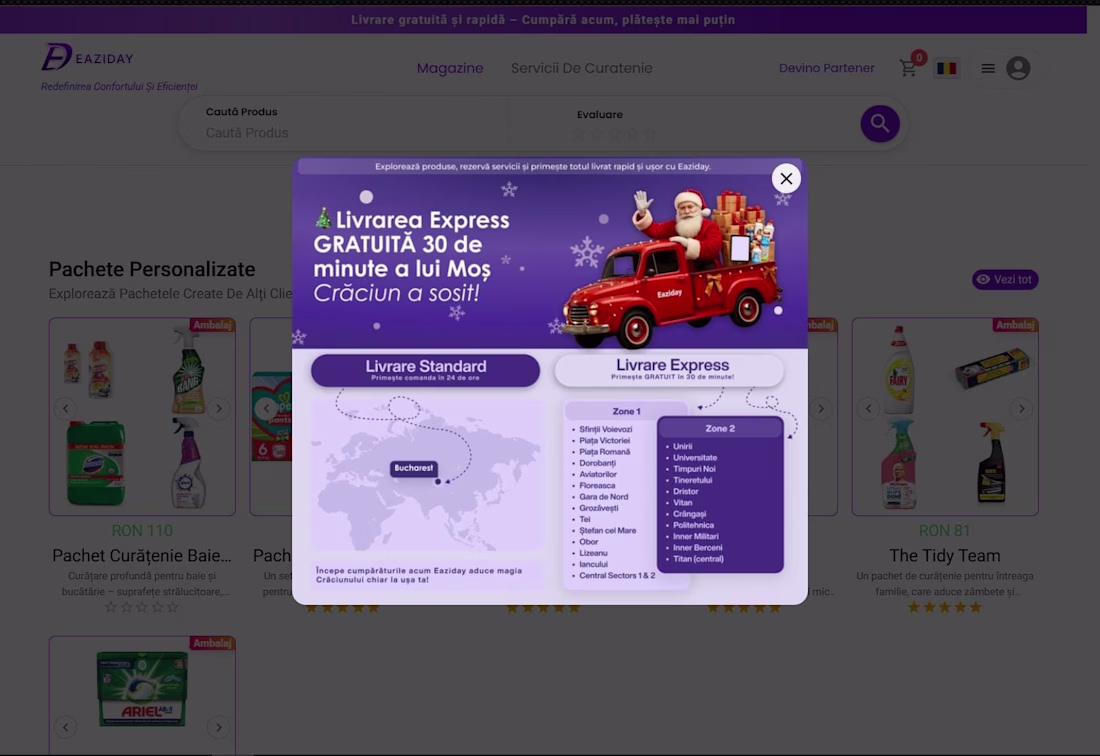Close the Christmas delivery popup
The height and width of the screenshot is (756, 1100).
786,179
